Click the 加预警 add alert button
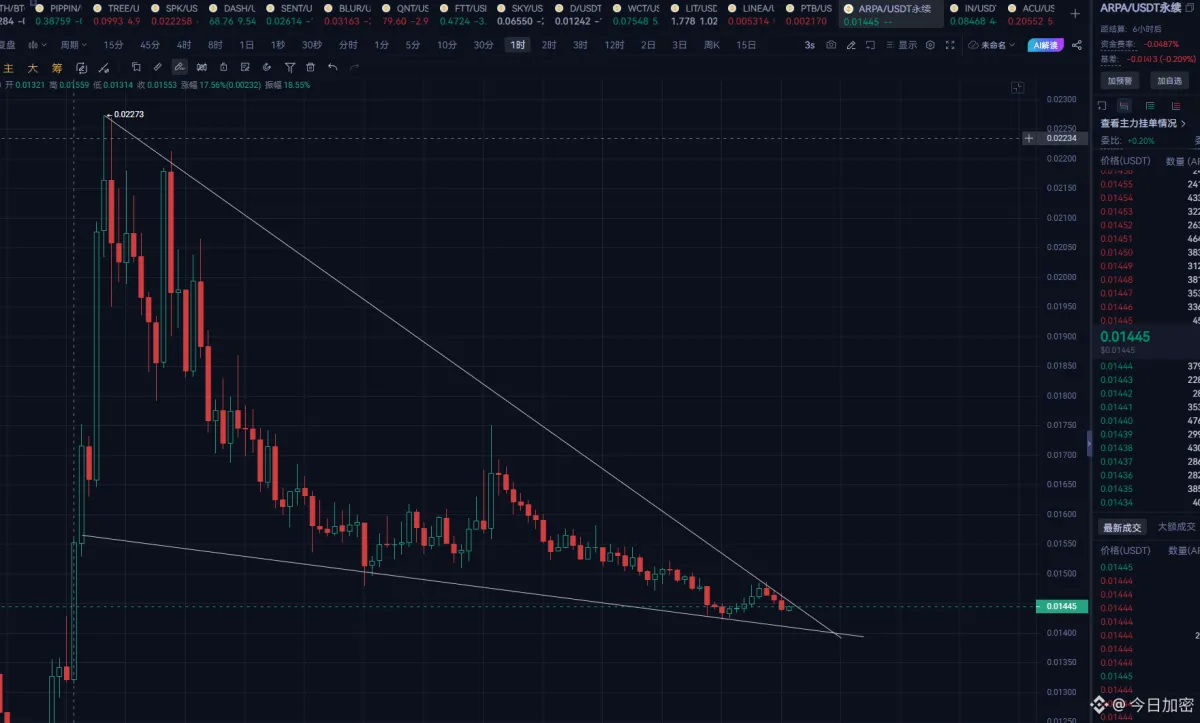The image size is (1200, 723). (1119, 81)
